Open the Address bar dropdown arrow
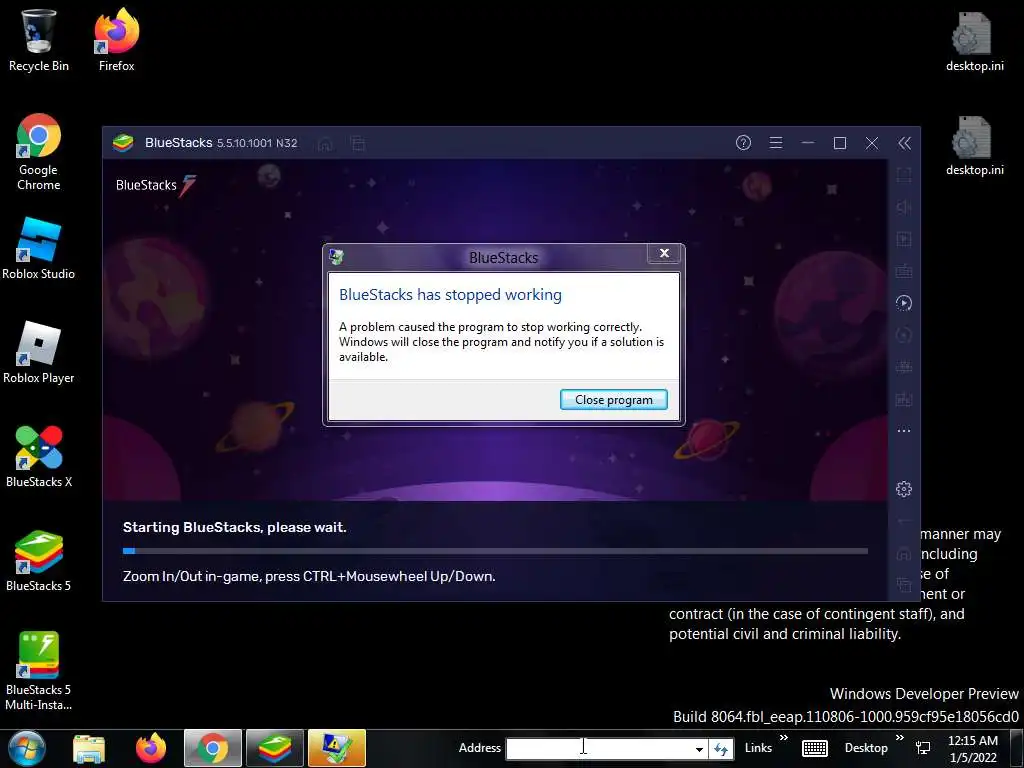This screenshot has height=768, width=1024. click(x=699, y=748)
